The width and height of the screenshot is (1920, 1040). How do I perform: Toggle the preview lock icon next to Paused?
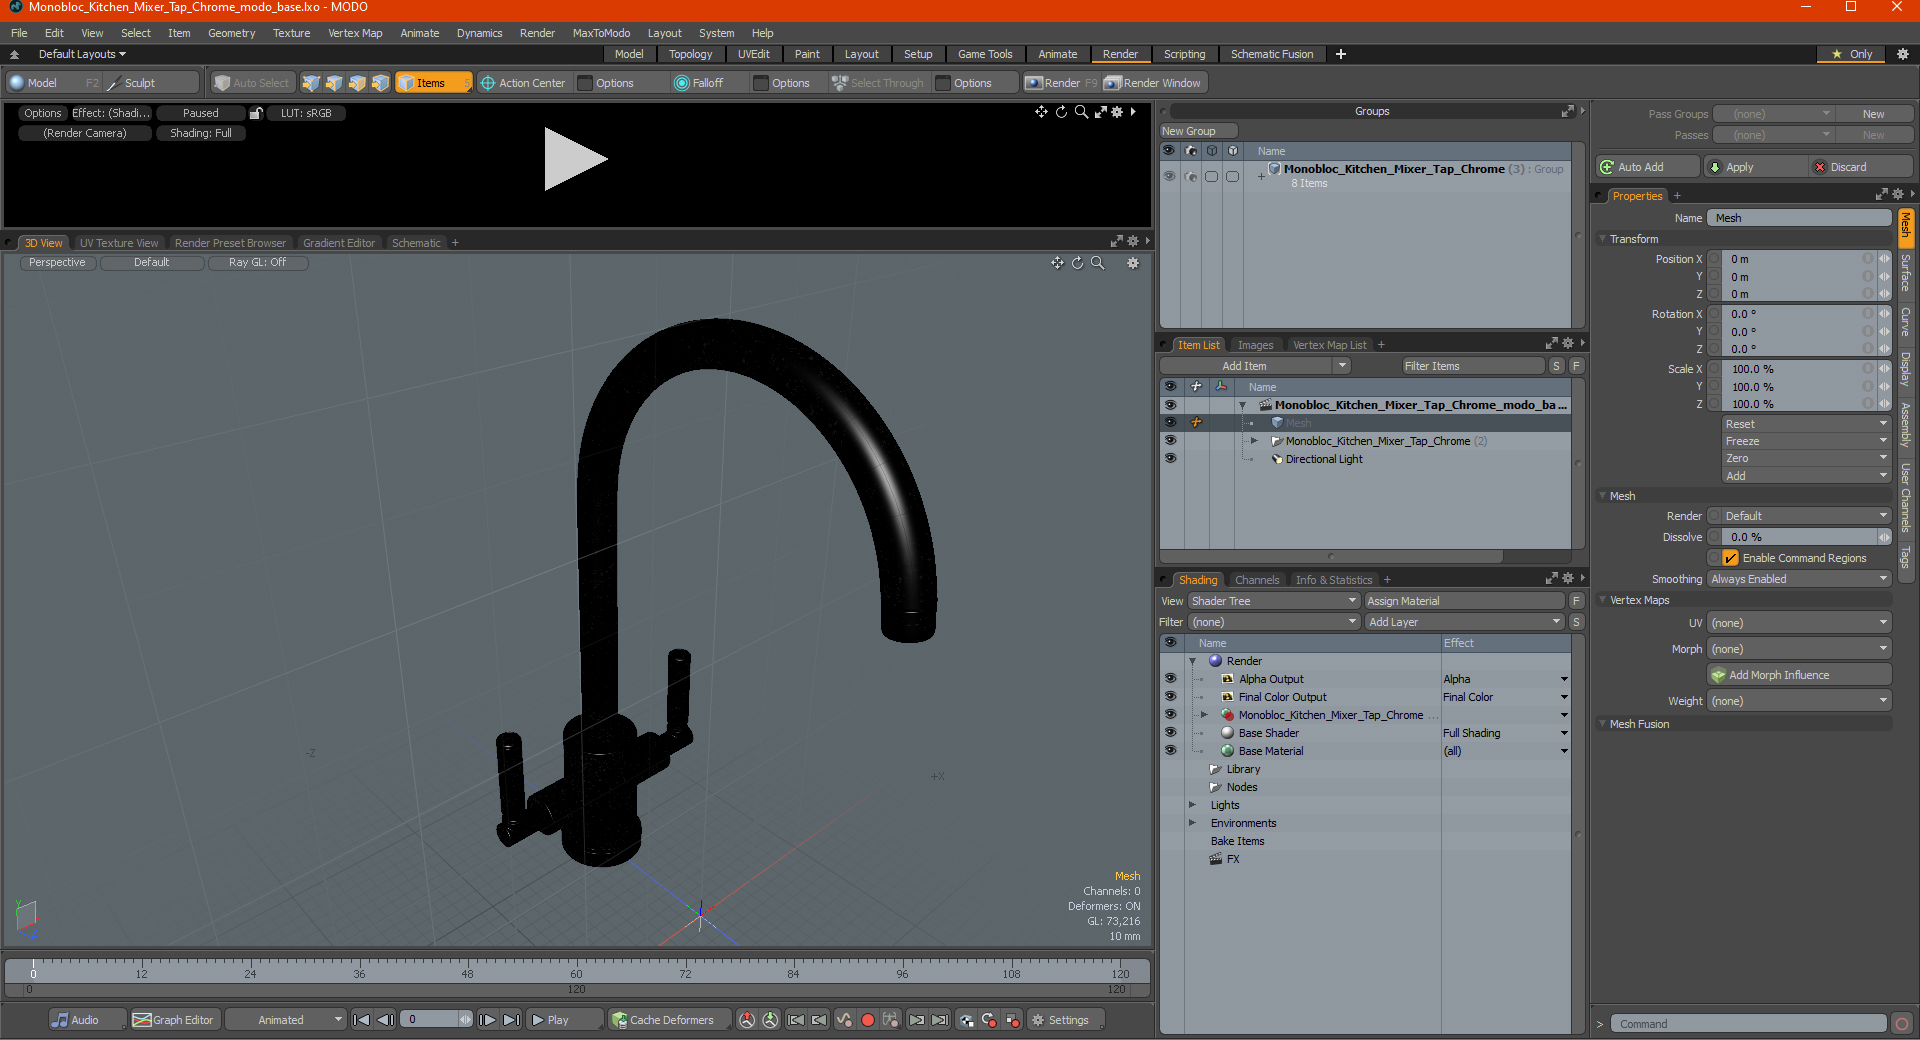click(256, 113)
